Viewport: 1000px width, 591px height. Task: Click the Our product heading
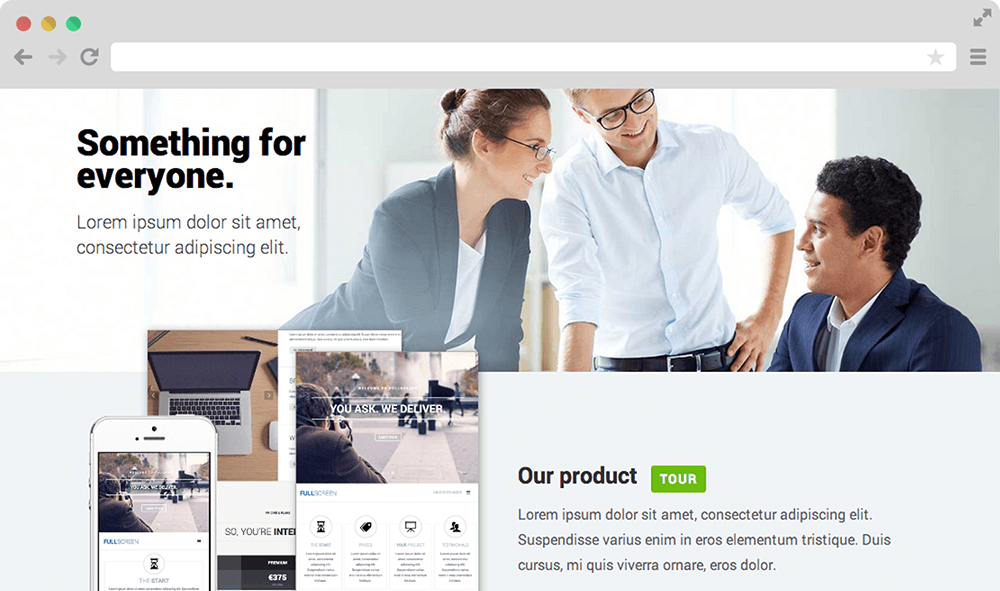(x=577, y=476)
